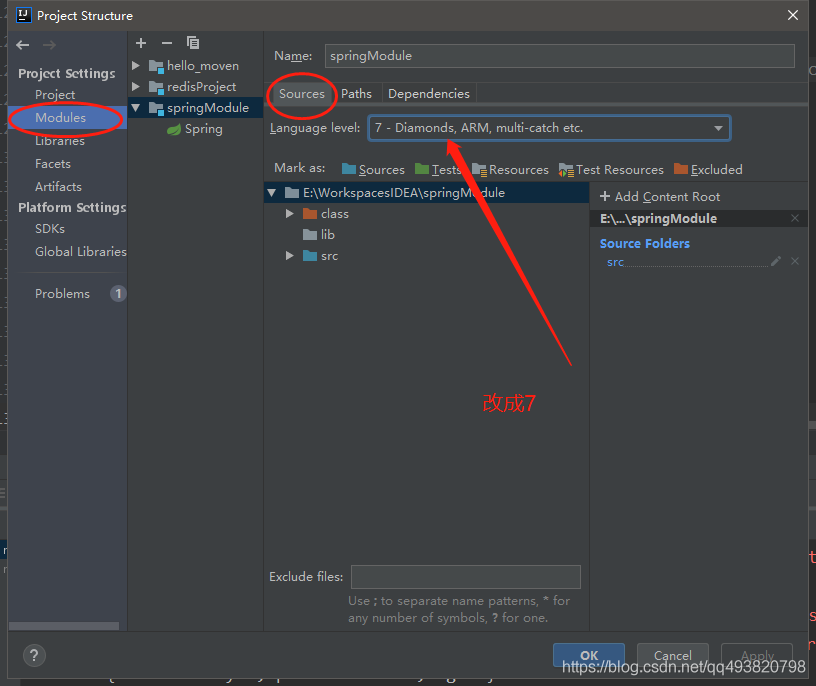Viewport: 816px width, 686px height.
Task: Mark as Tests folder
Action: [438, 170]
